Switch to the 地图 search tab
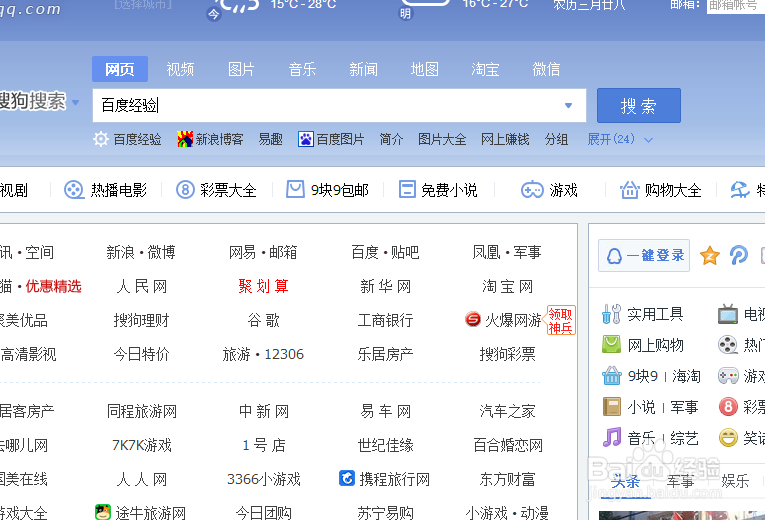 [424, 69]
